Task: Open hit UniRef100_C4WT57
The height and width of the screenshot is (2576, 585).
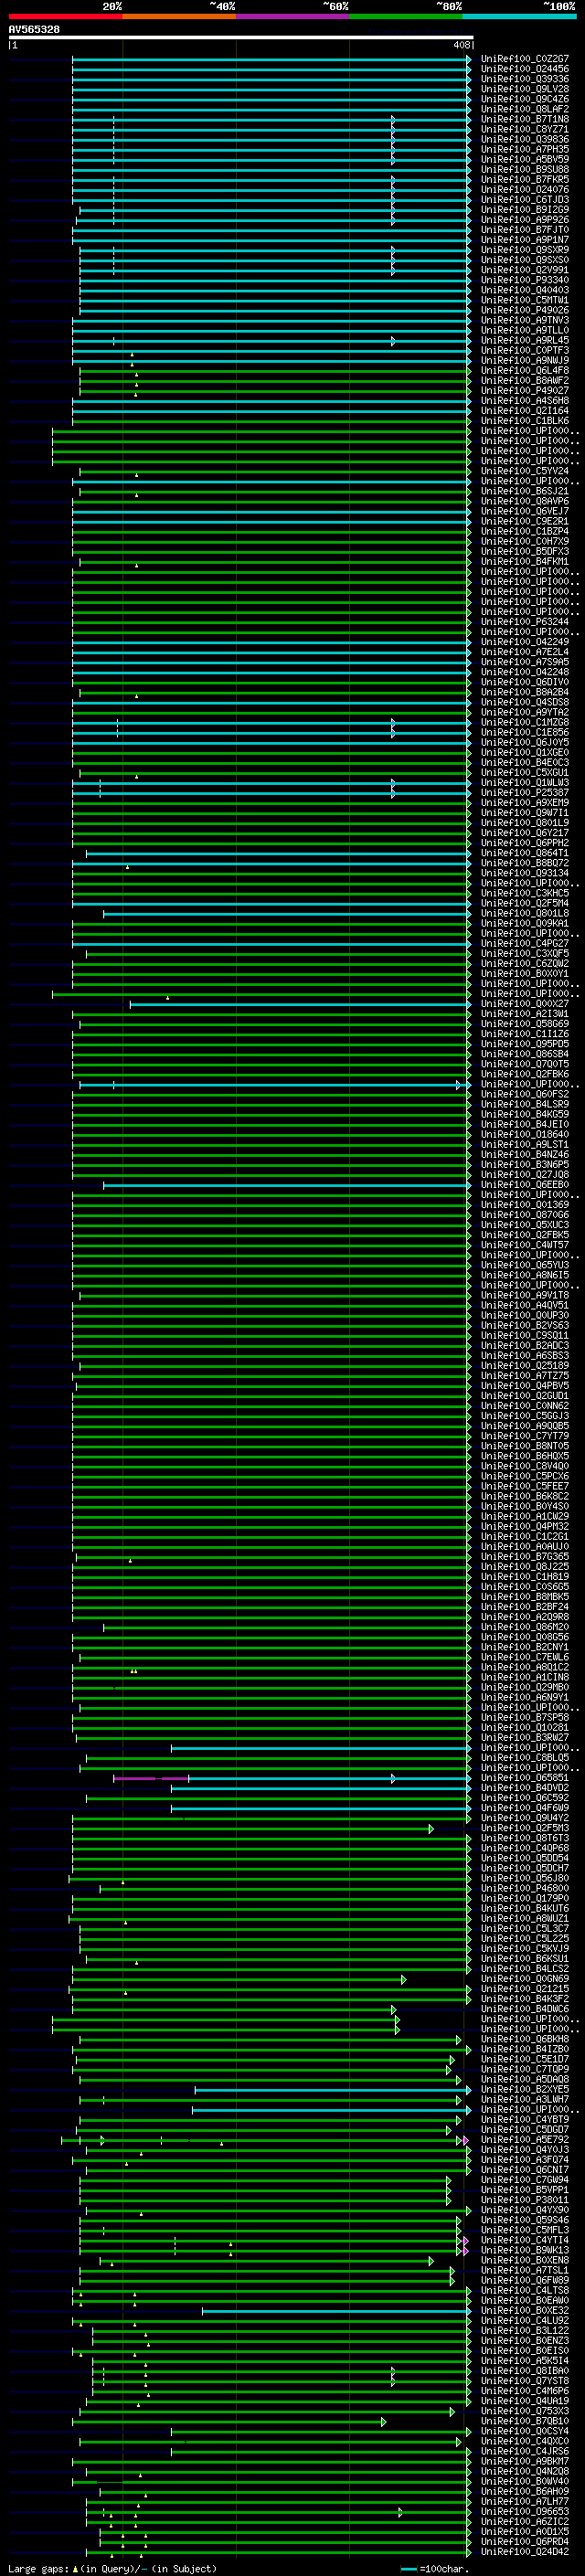Action: tap(525, 1245)
